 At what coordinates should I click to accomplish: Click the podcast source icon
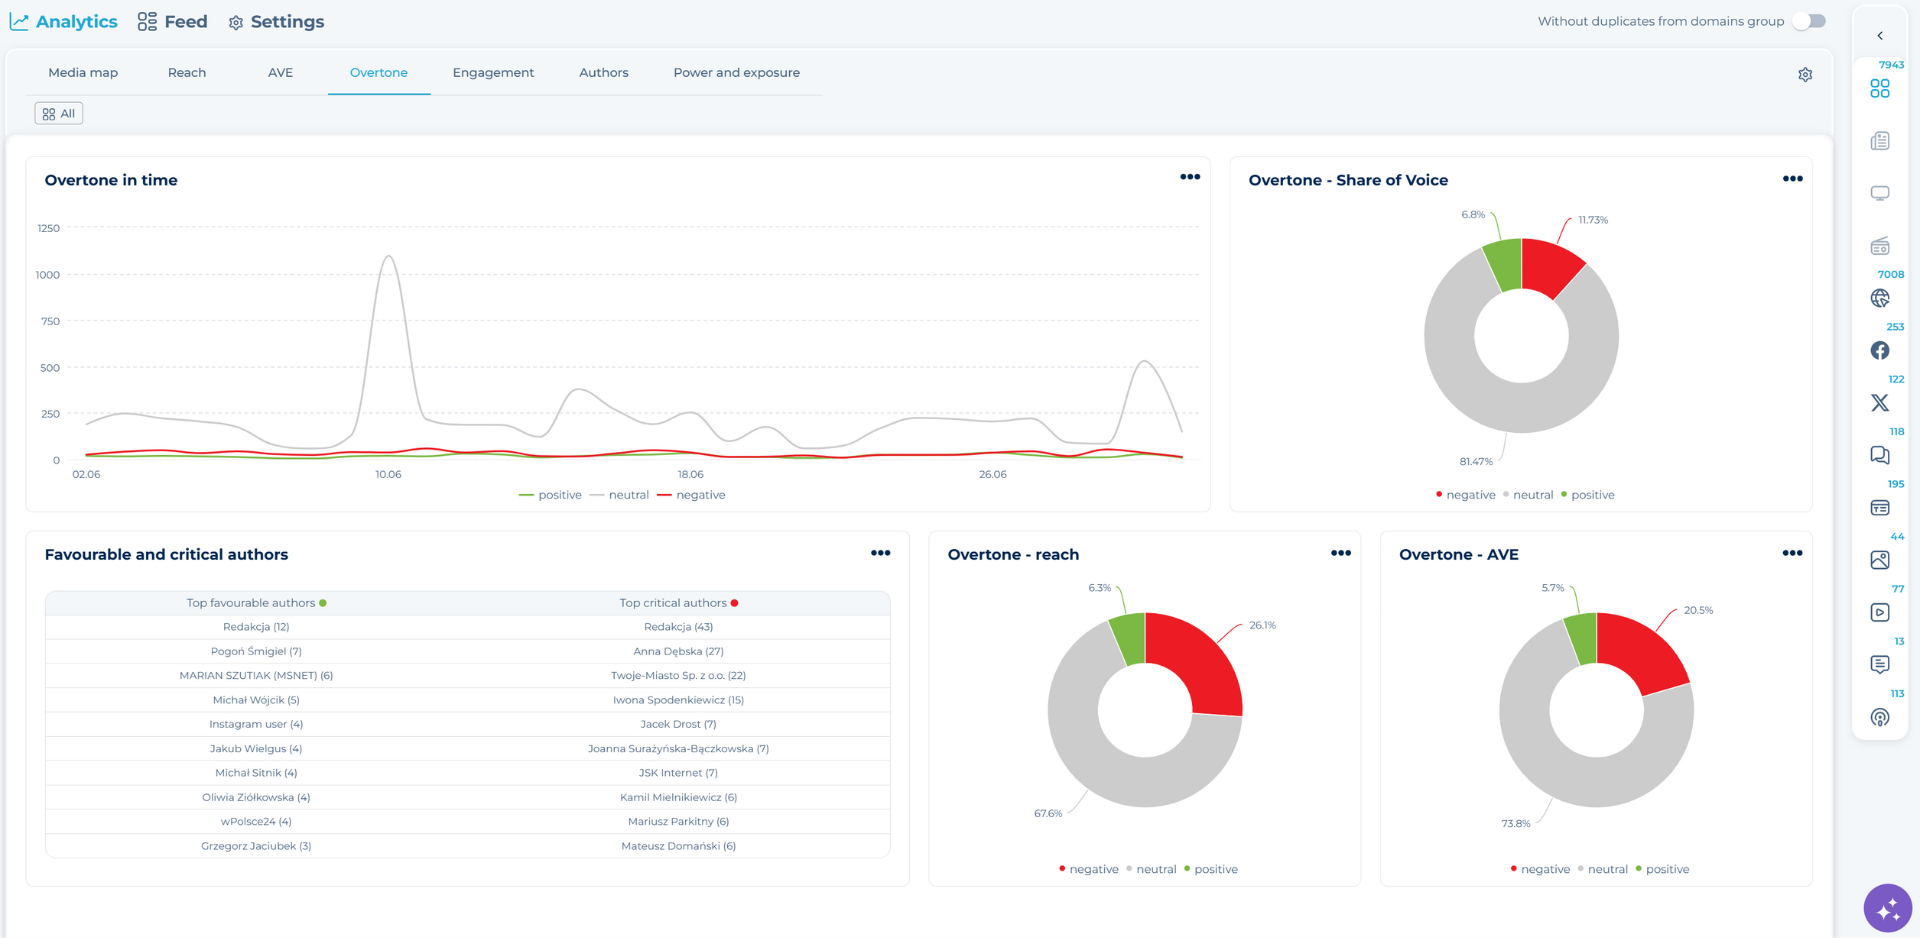coord(1880,717)
